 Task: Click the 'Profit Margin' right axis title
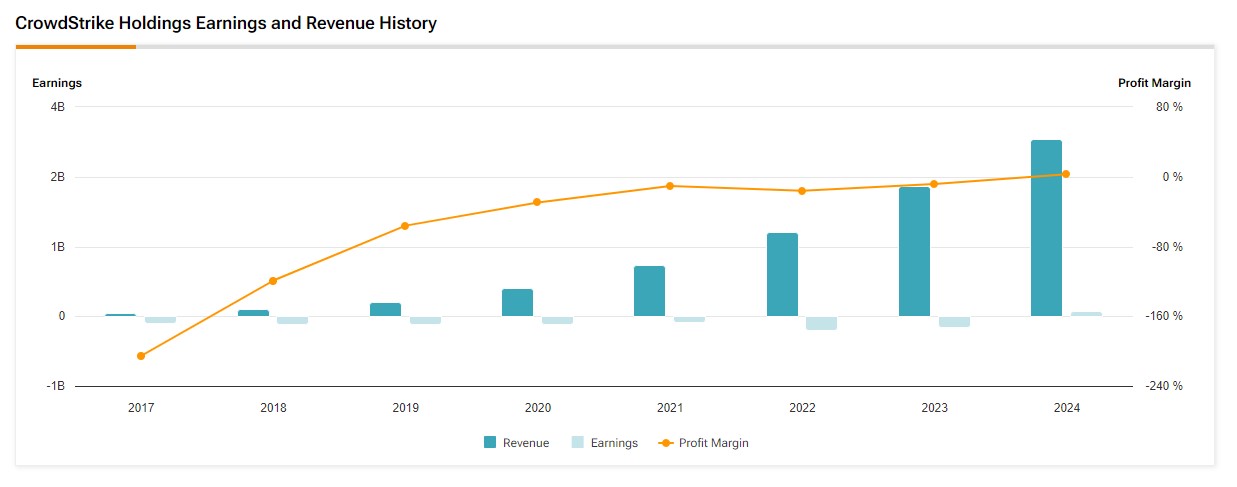tap(1154, 83)
